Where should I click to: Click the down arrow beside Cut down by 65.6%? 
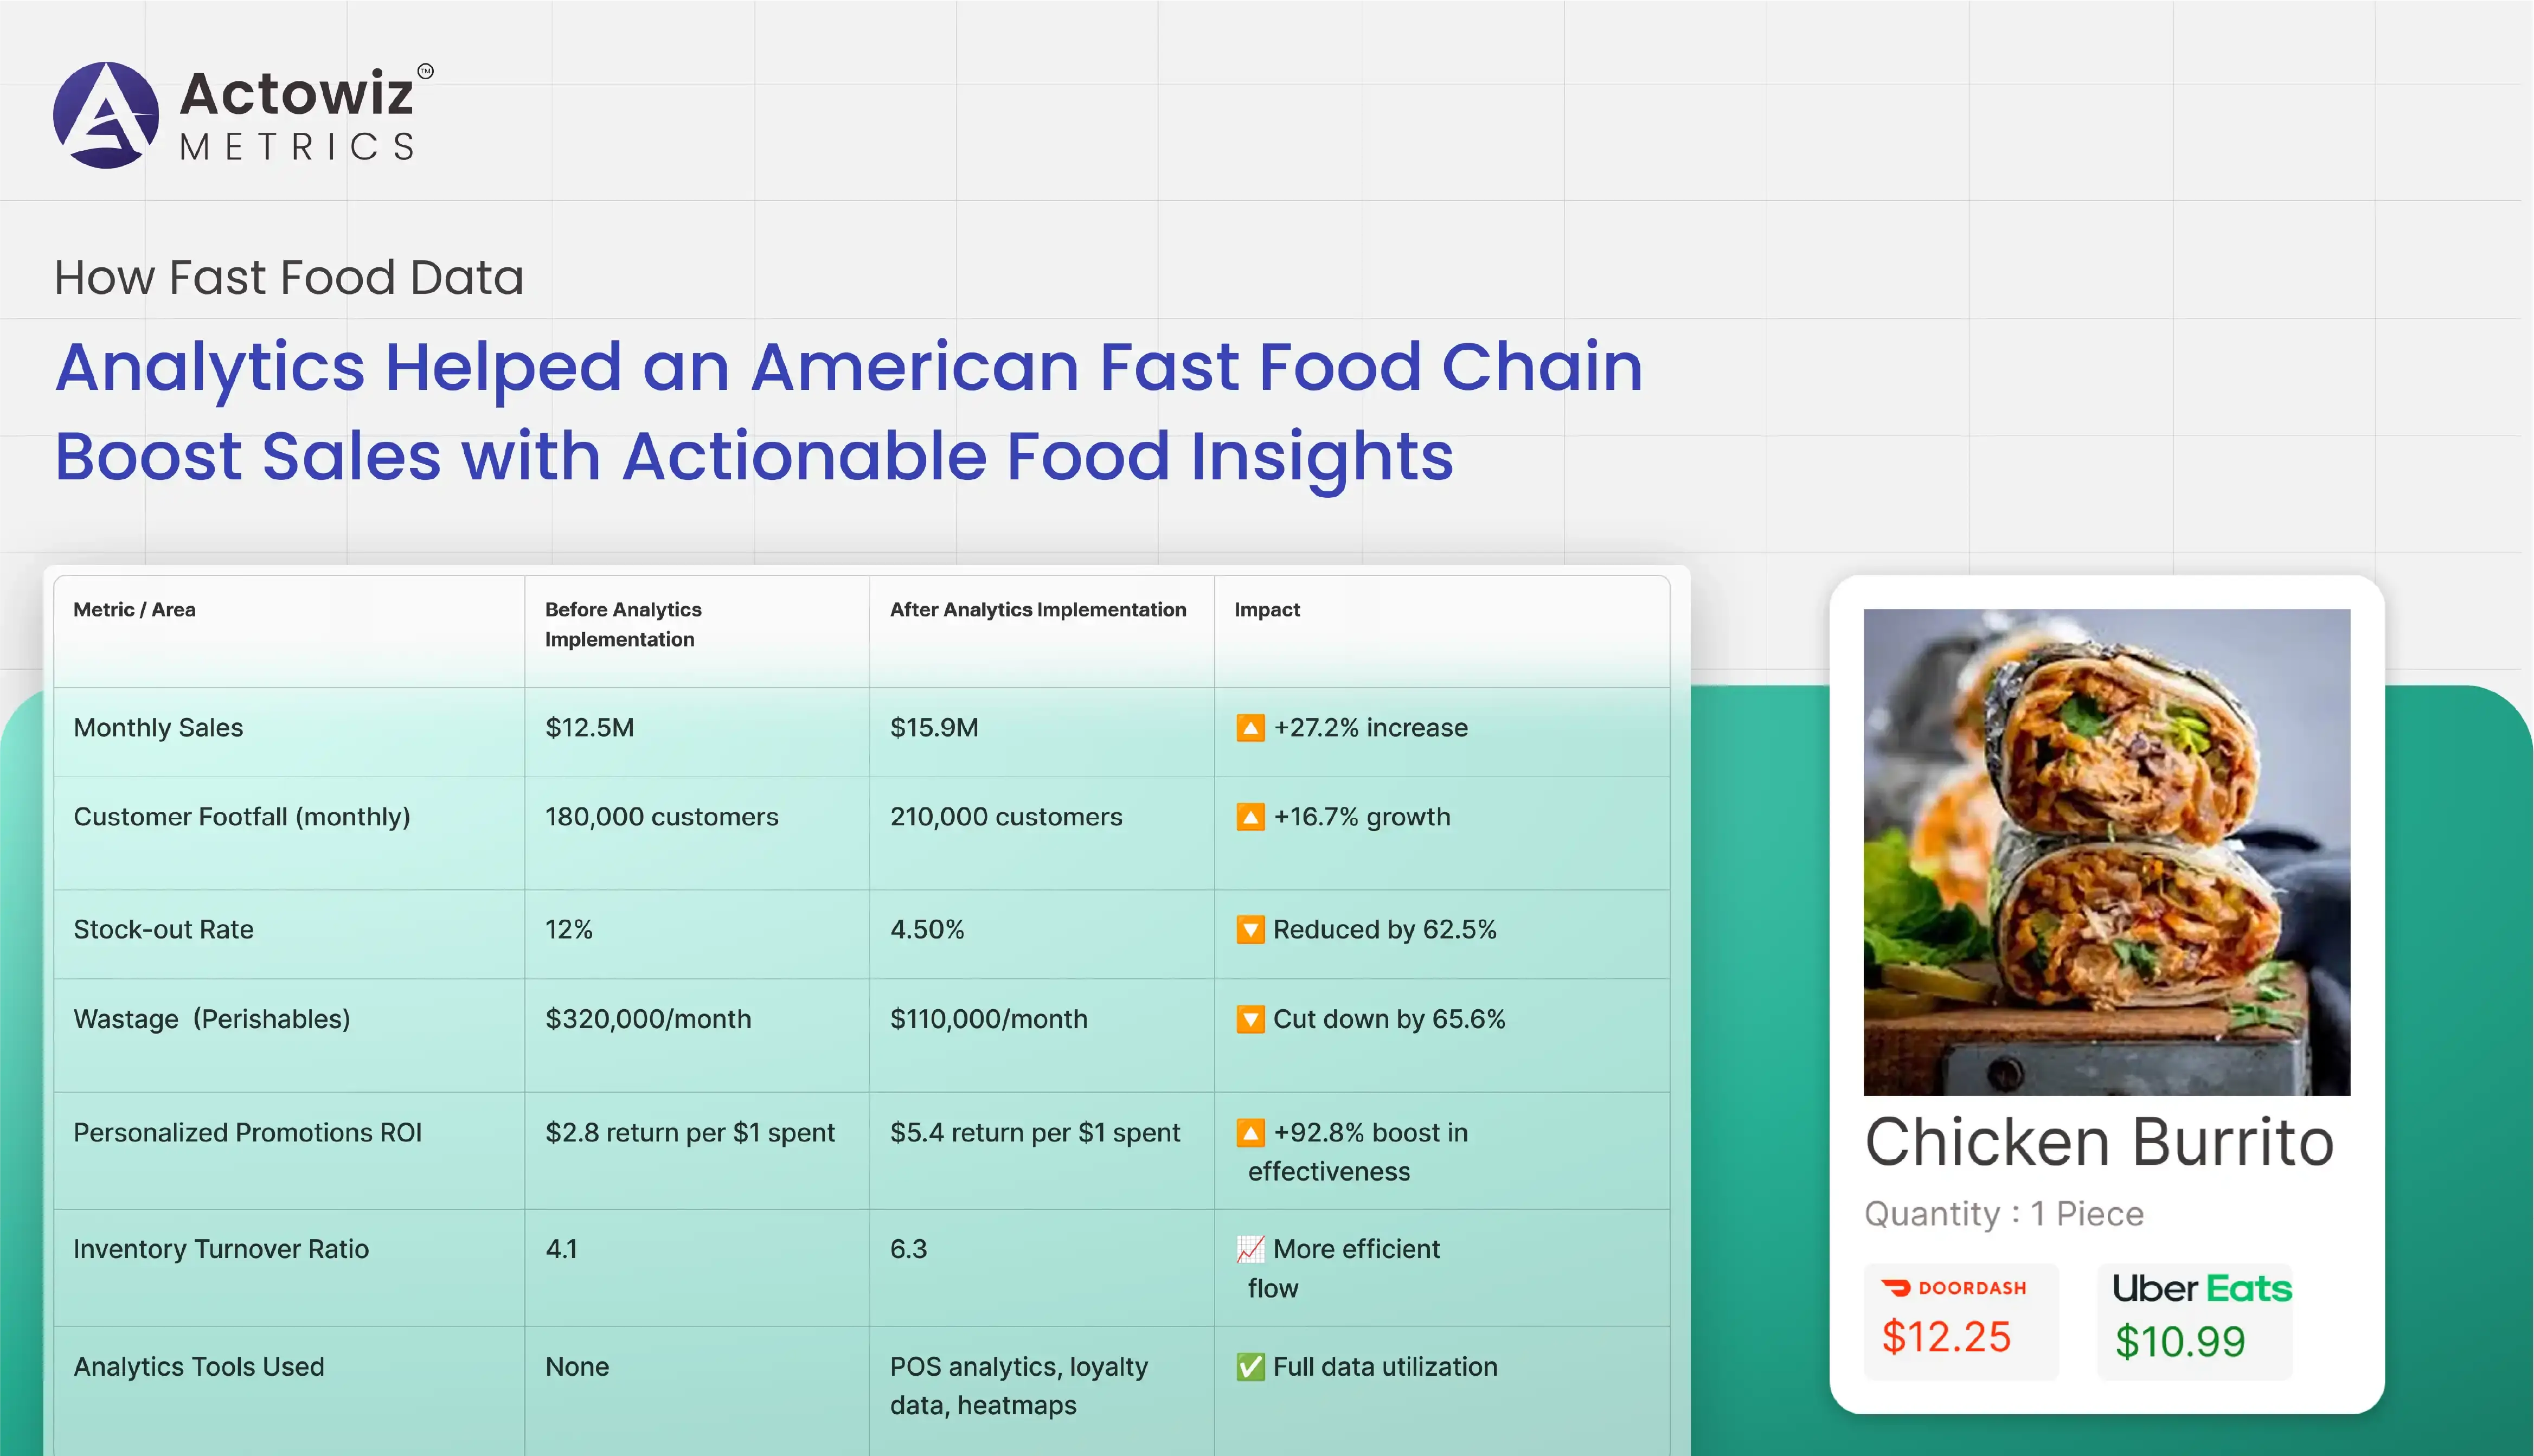tap(1250, 1019)
